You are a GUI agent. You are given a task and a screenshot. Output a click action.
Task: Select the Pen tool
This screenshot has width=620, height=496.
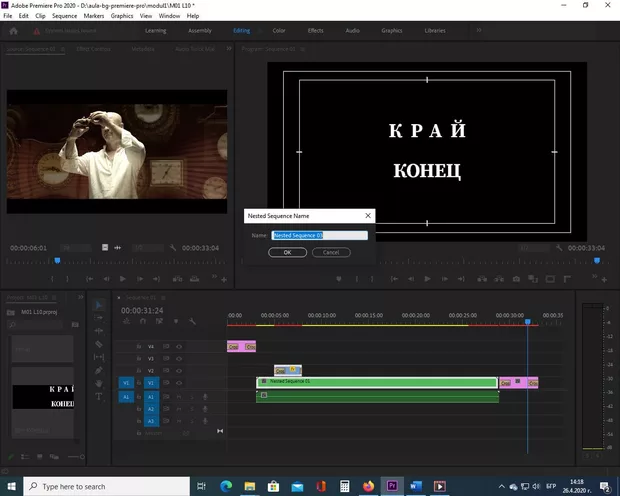[x=100, y=370]
